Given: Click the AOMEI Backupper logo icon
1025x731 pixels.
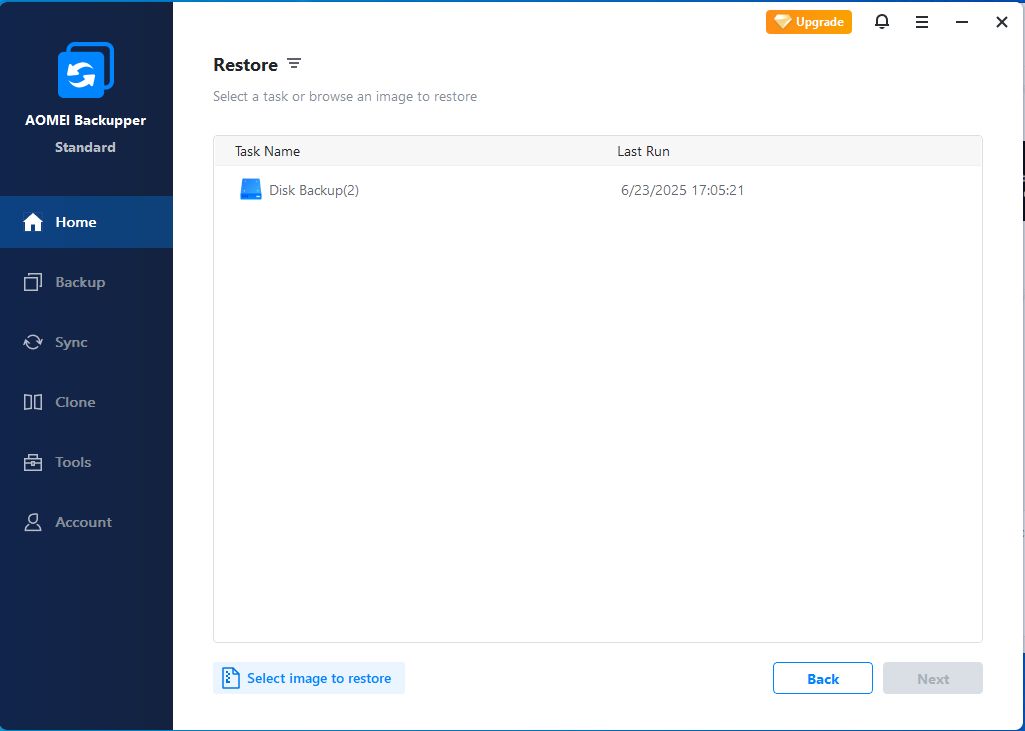Looking at the screenshot, I should [x=86, y=70].
